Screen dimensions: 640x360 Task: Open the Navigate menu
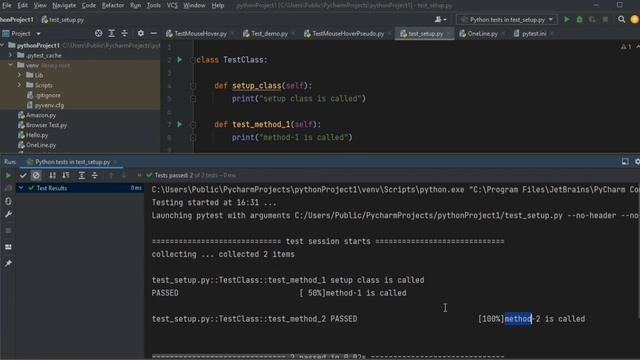pos(64,5)
